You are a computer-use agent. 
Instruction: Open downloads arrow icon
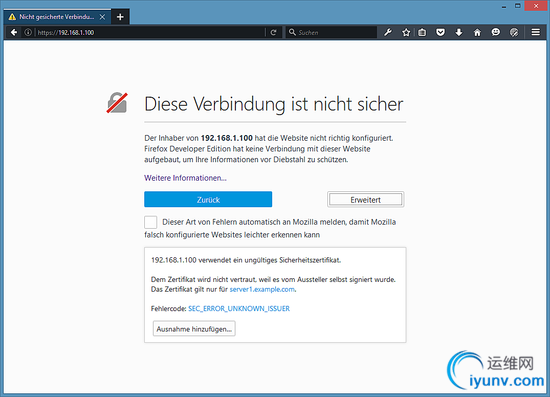point(459,32)
